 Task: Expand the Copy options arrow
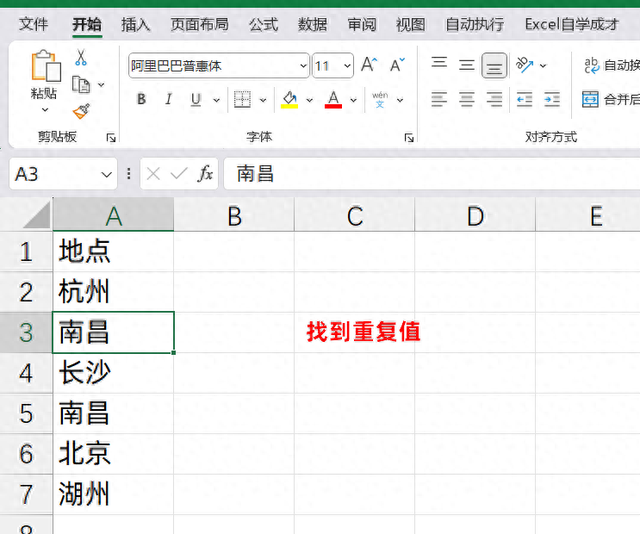coord(101,85)
